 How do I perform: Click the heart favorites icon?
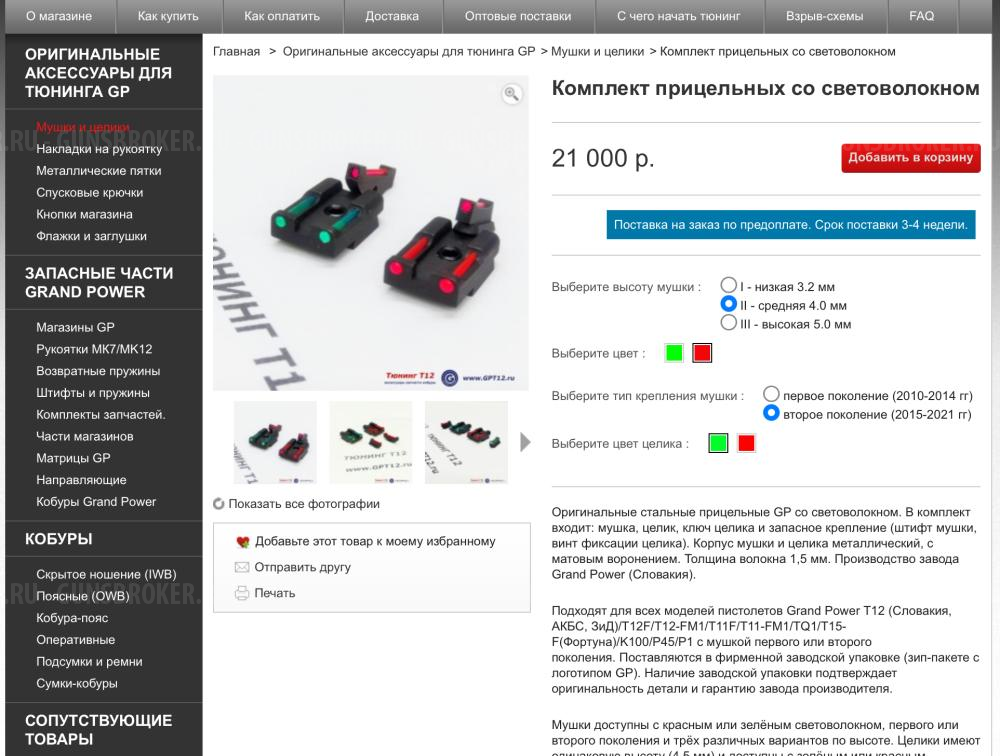point(242,542)
